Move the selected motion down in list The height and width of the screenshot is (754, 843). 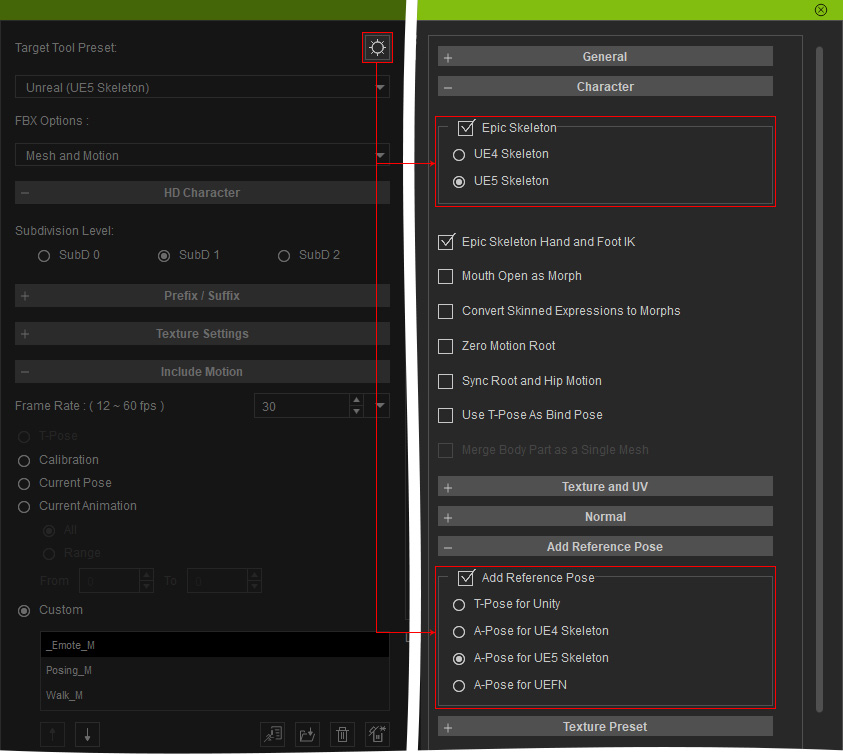pyautogui.click(x=87, y=735)
